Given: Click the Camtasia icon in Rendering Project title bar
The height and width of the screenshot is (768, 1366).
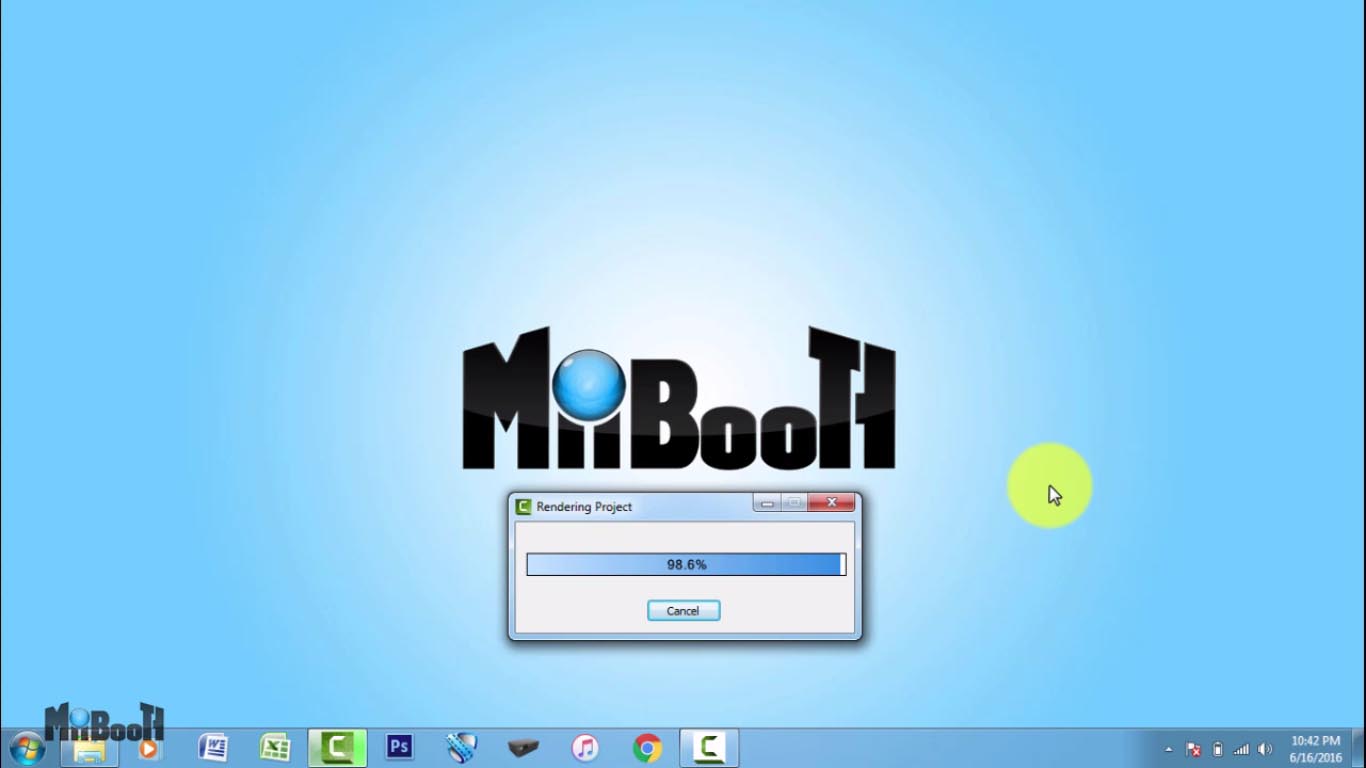Looking at the screenshot, I should (x=523, y=506).
